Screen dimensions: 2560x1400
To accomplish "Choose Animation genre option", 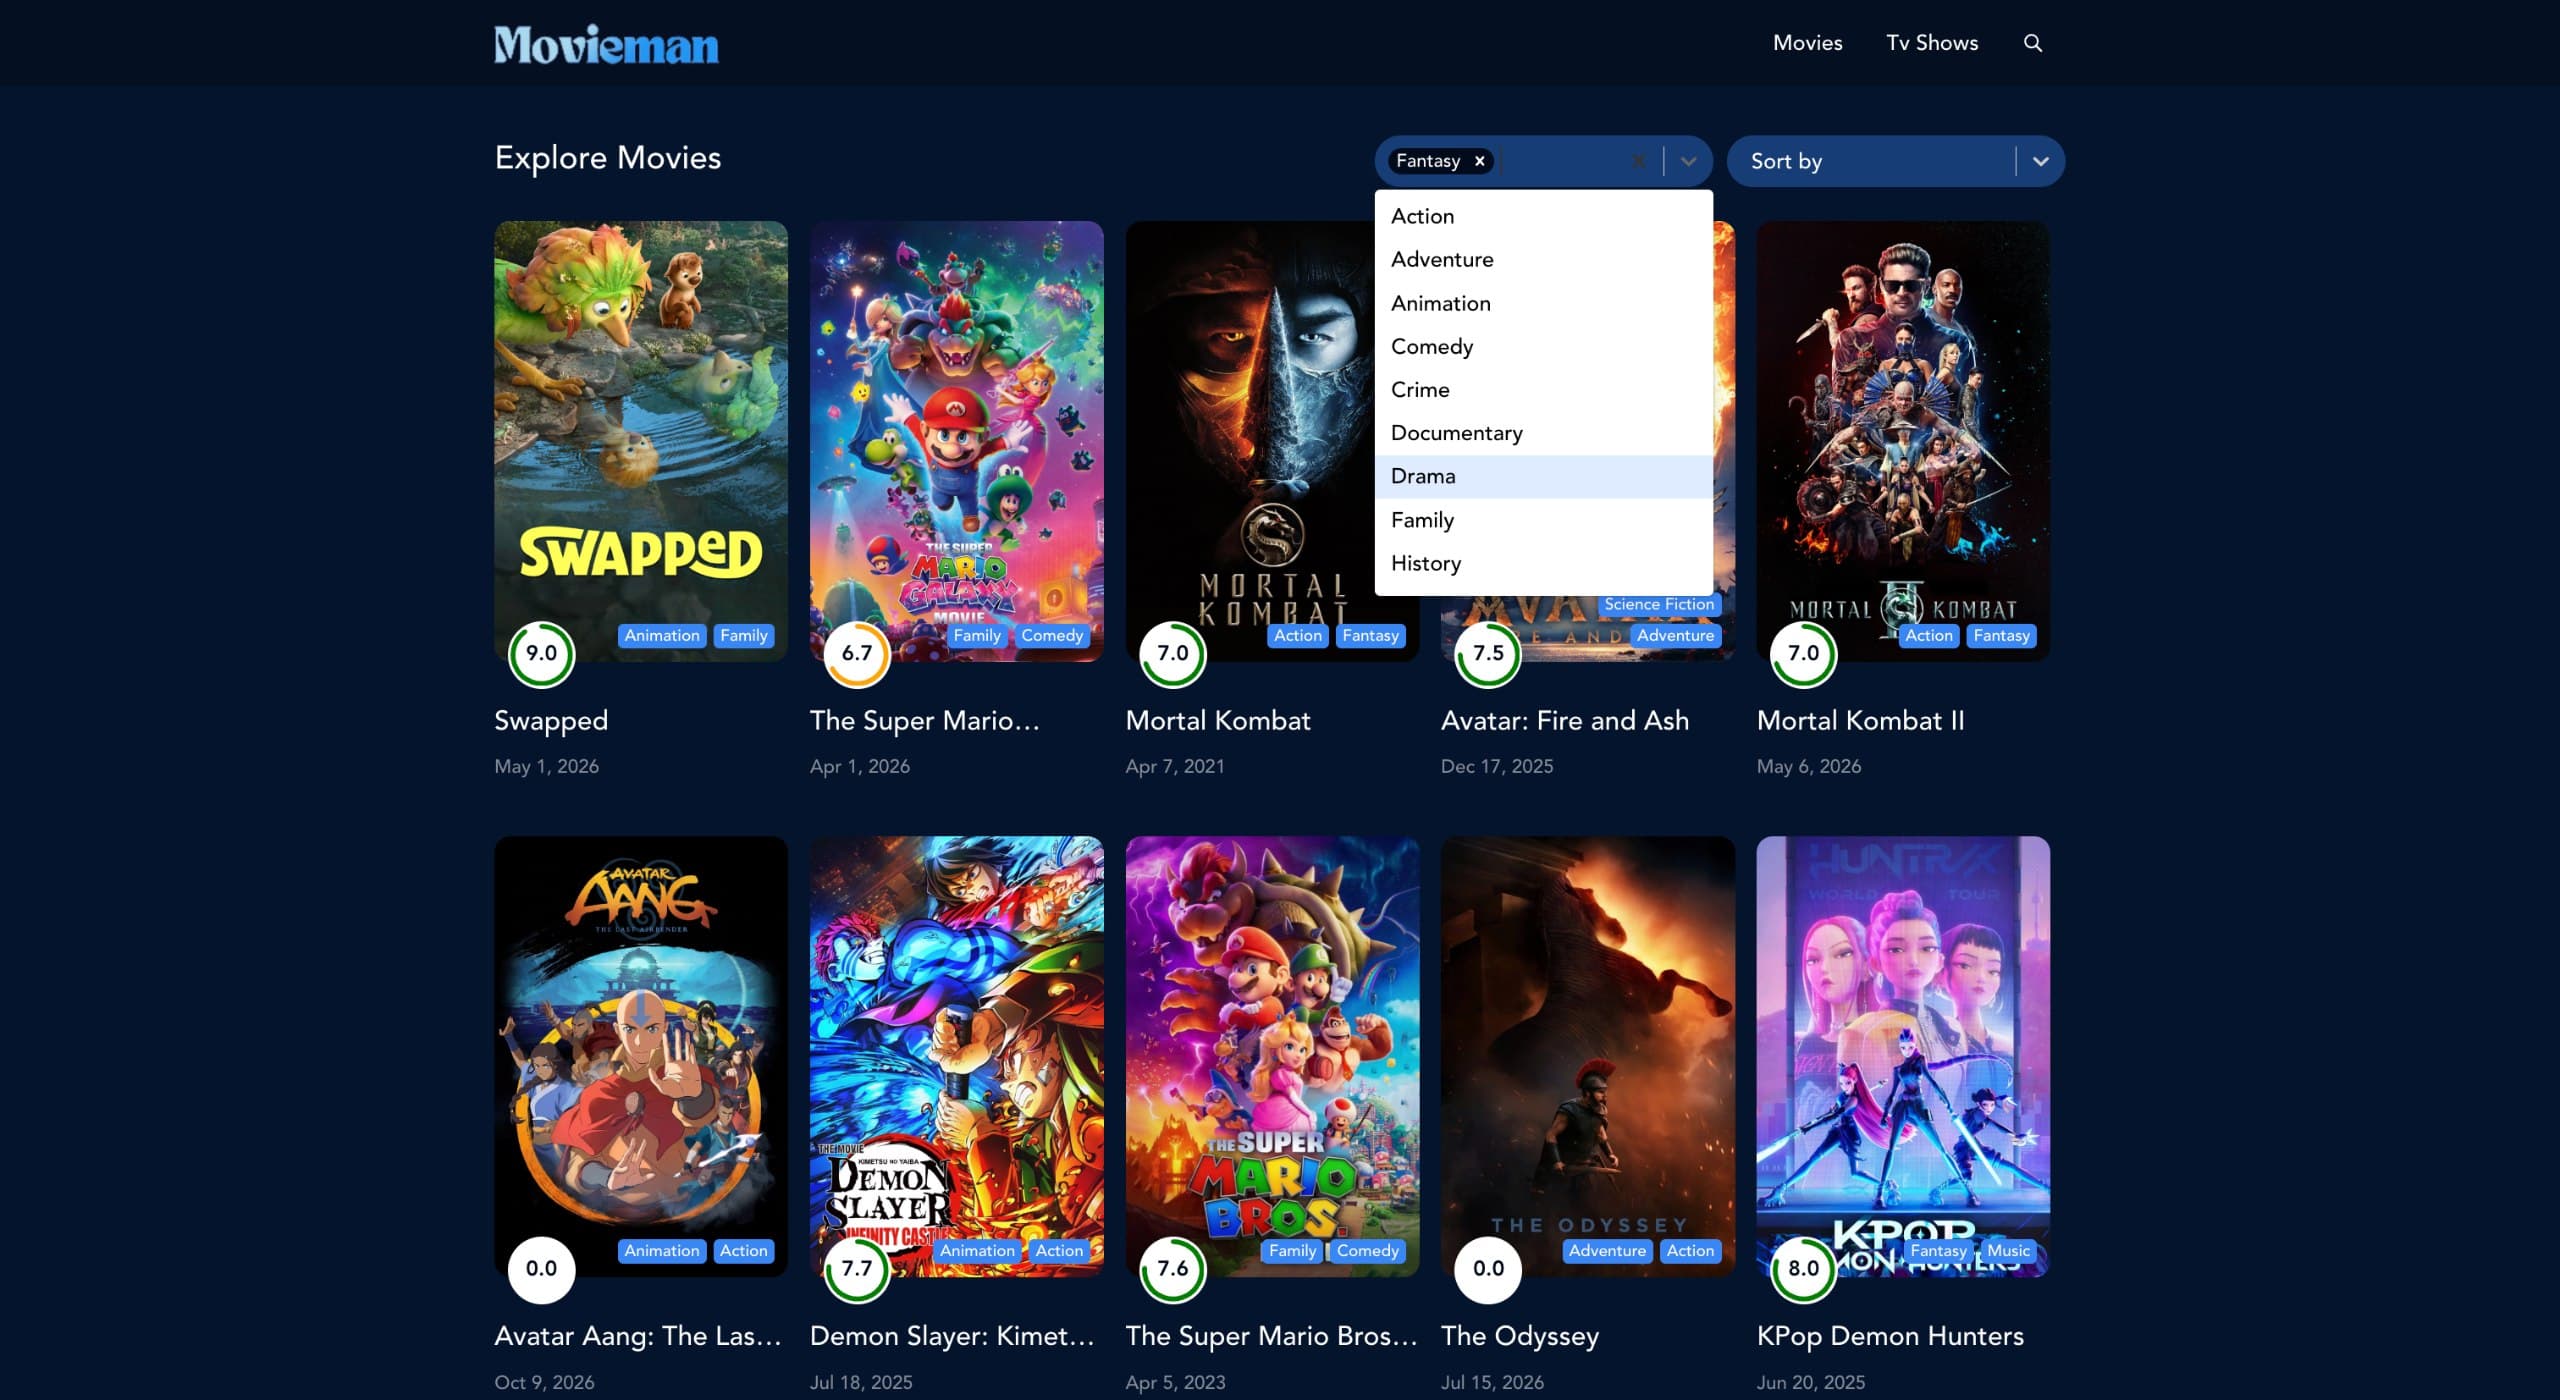I will [1543, 303].
